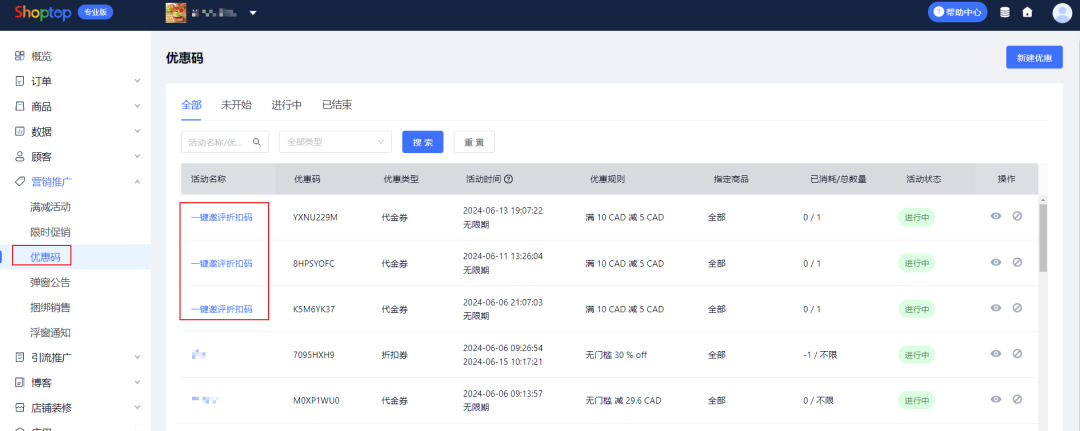
Task: Click the blue 搜索 button
Action: click(x=422, y=142)
